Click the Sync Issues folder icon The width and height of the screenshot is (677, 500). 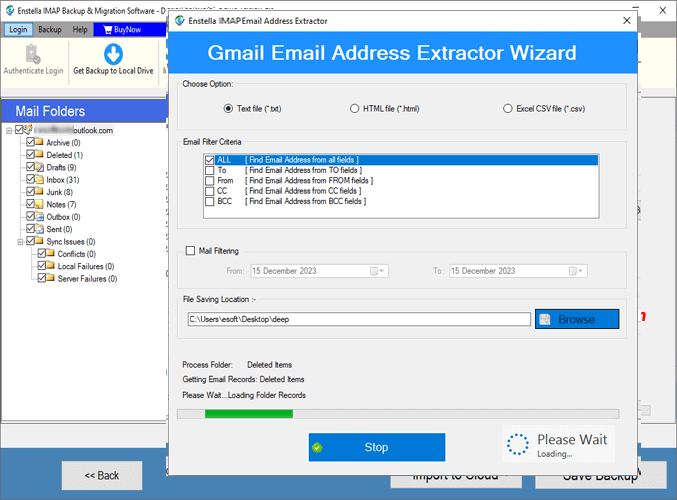click(39, 241)
